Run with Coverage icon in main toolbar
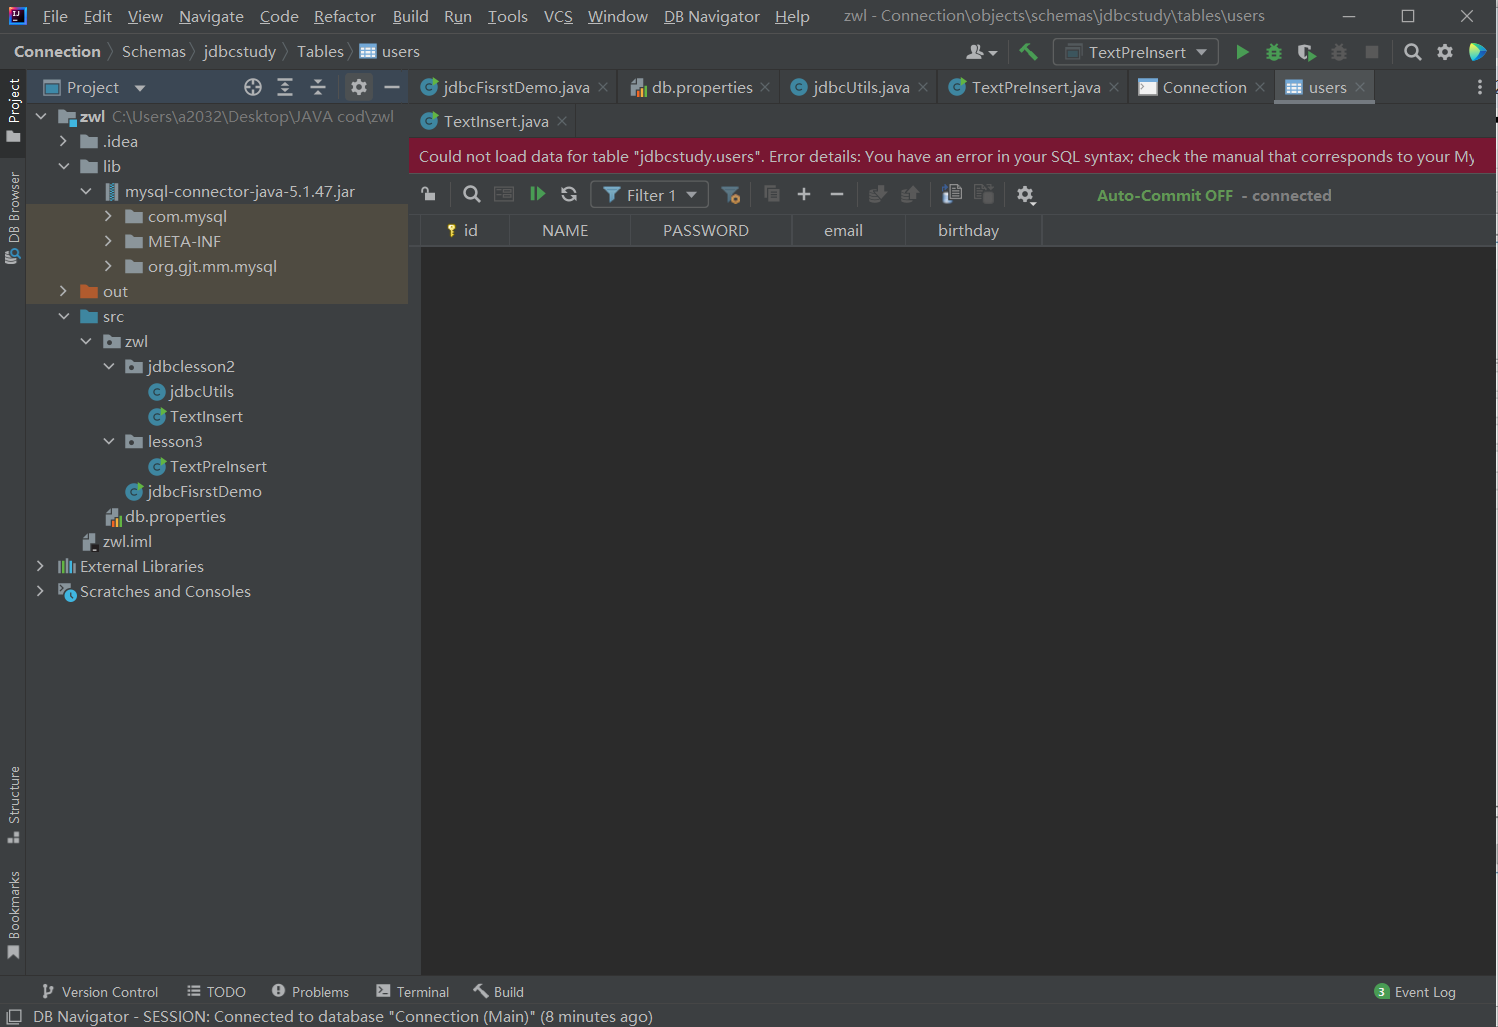This screenshot has width=1498, height=1027. click(1306, 52)
